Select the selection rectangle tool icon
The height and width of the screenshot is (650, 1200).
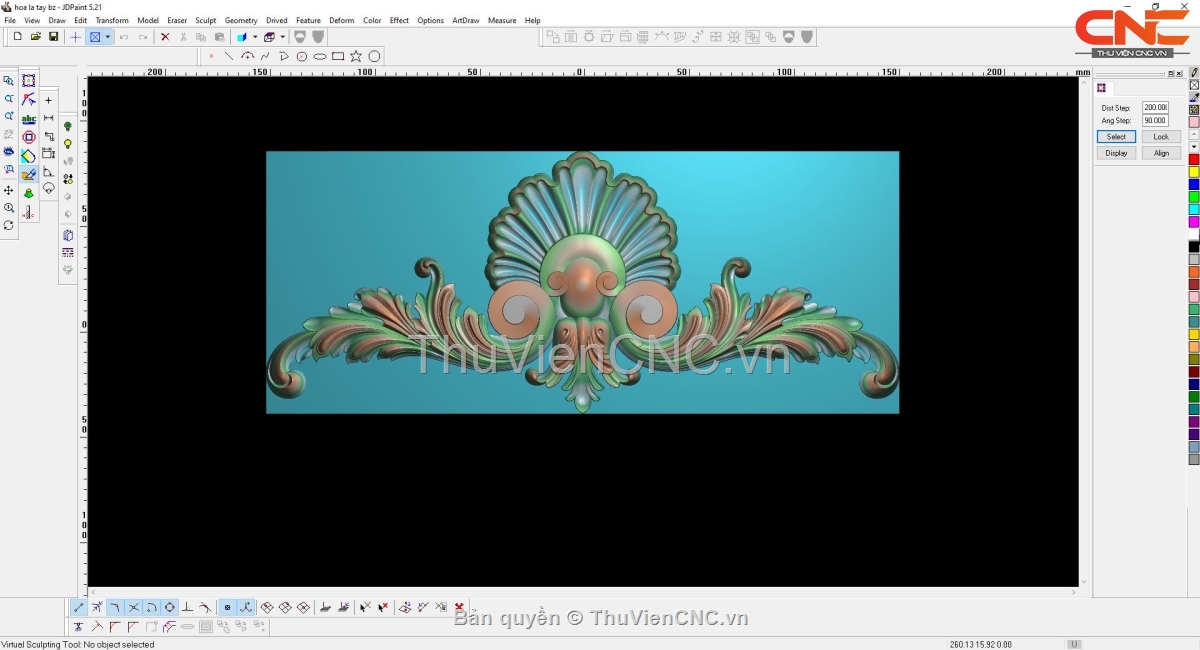[x=29, y=81]
